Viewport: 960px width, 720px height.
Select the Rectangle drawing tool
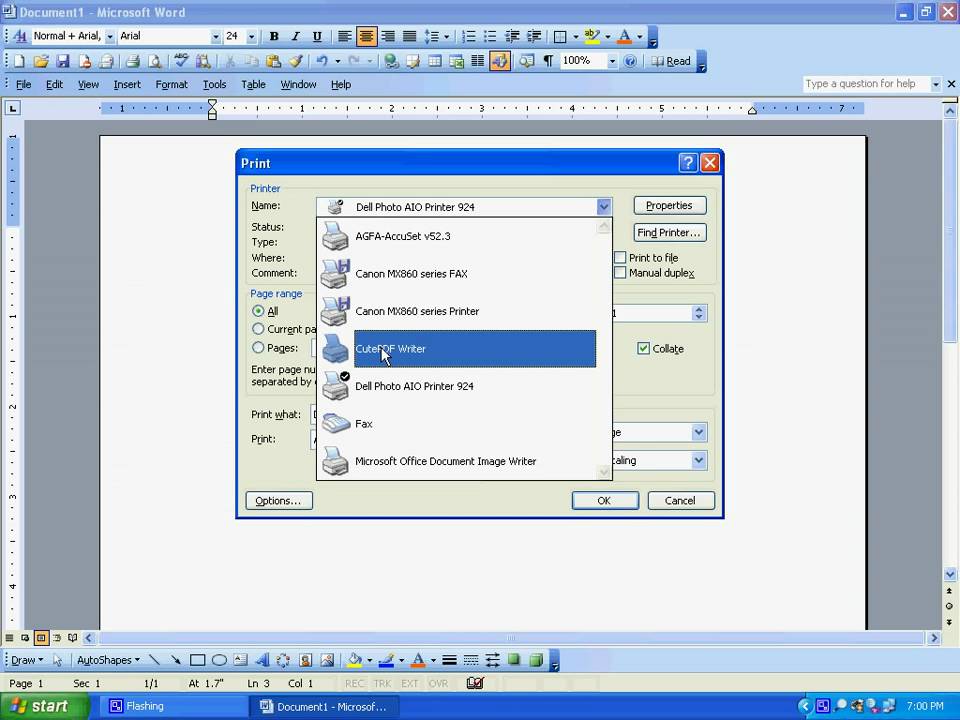tap(197, 660)
